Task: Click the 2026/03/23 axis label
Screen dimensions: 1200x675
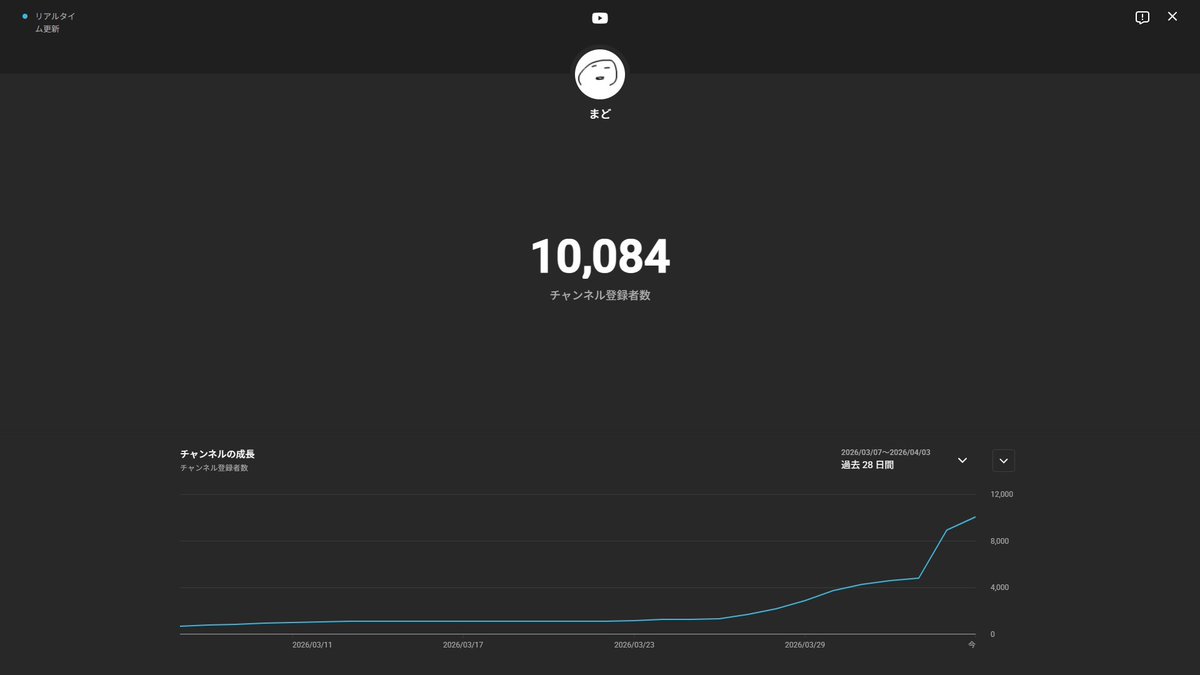Action: 634,645
